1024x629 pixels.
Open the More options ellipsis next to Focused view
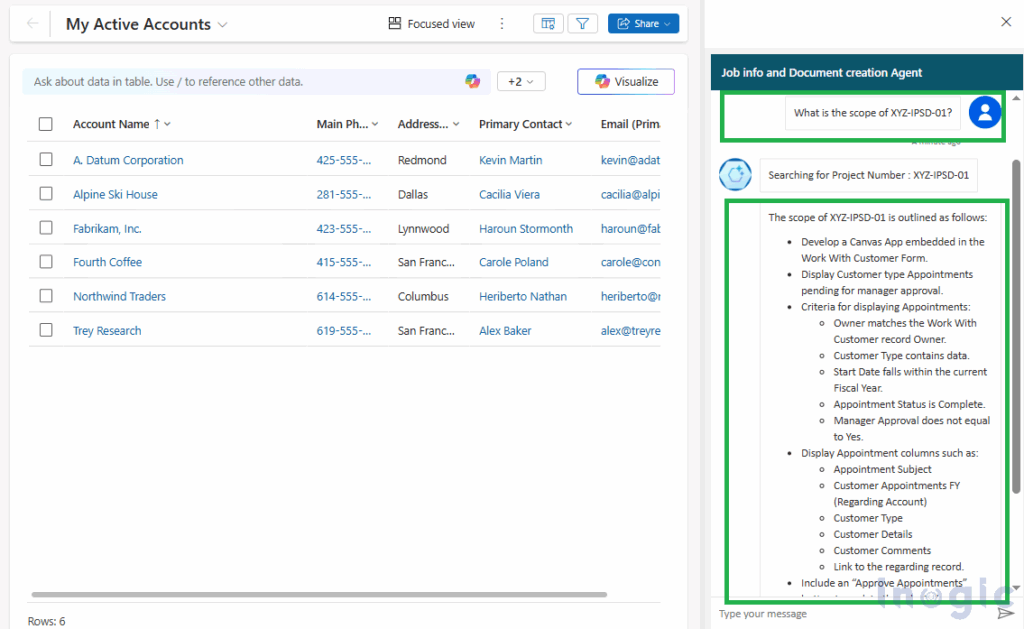(502, 22)
